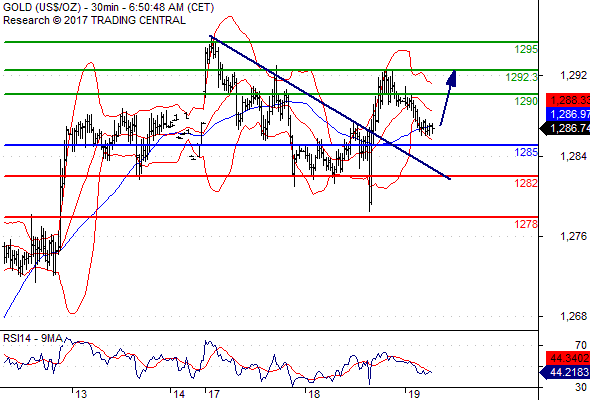Select the 1290 green level label
590x400 pixels.
(x=526, y=101)
